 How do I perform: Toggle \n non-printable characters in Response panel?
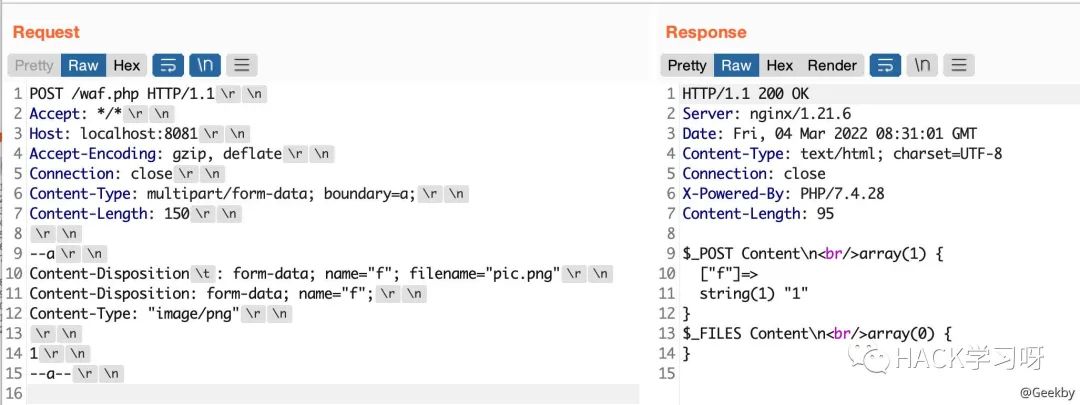coord(922,65)
